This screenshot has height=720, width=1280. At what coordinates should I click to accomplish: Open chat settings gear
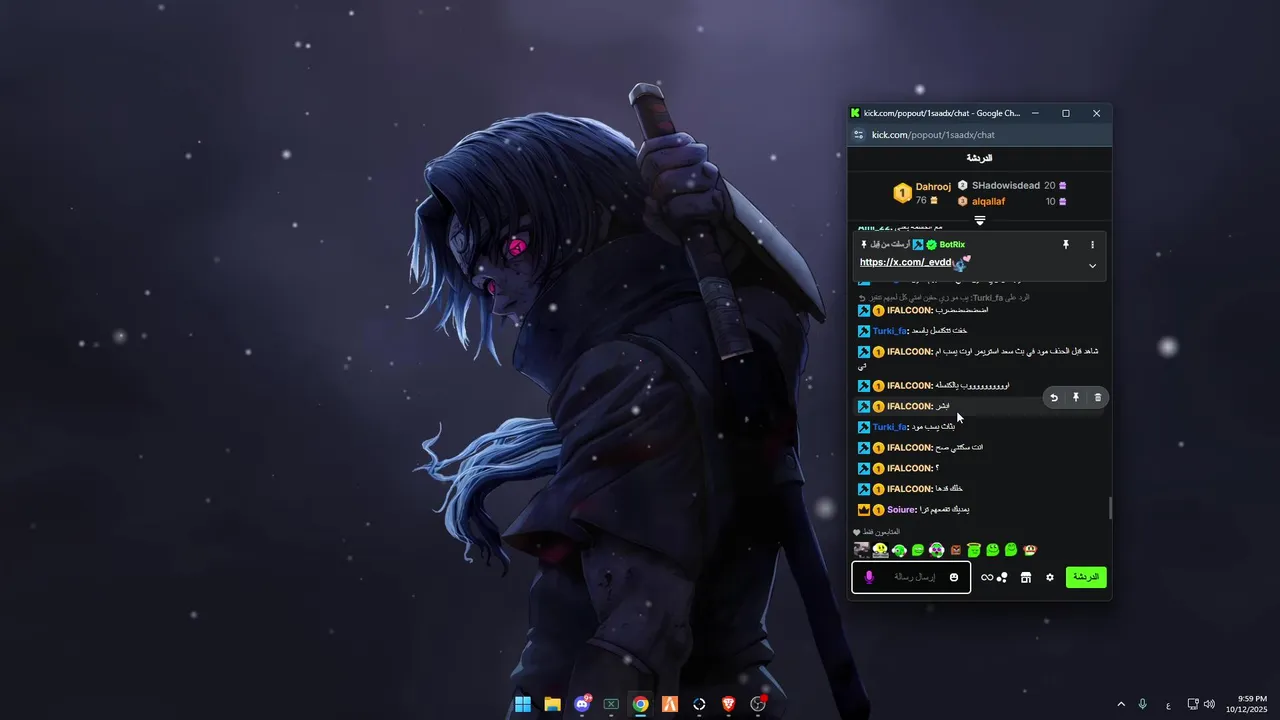coord(1050,577)
